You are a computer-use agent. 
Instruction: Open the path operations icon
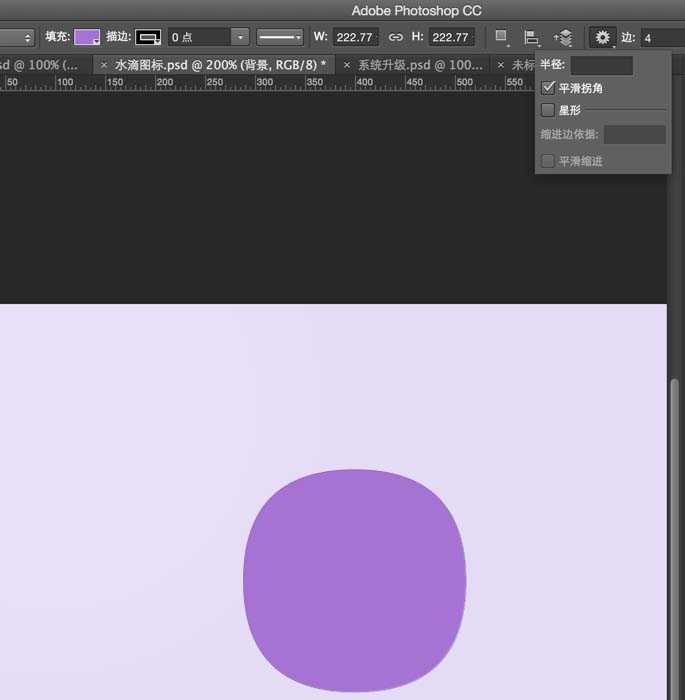[502, 37]
